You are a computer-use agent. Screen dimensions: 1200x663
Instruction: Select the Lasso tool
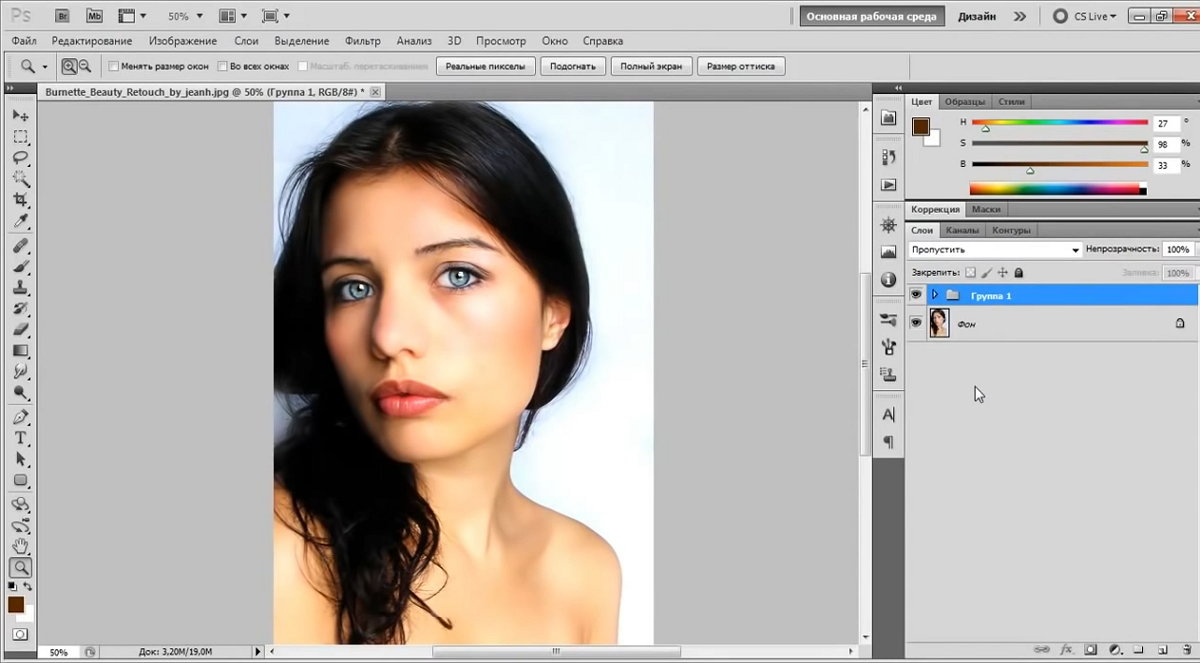20,158
